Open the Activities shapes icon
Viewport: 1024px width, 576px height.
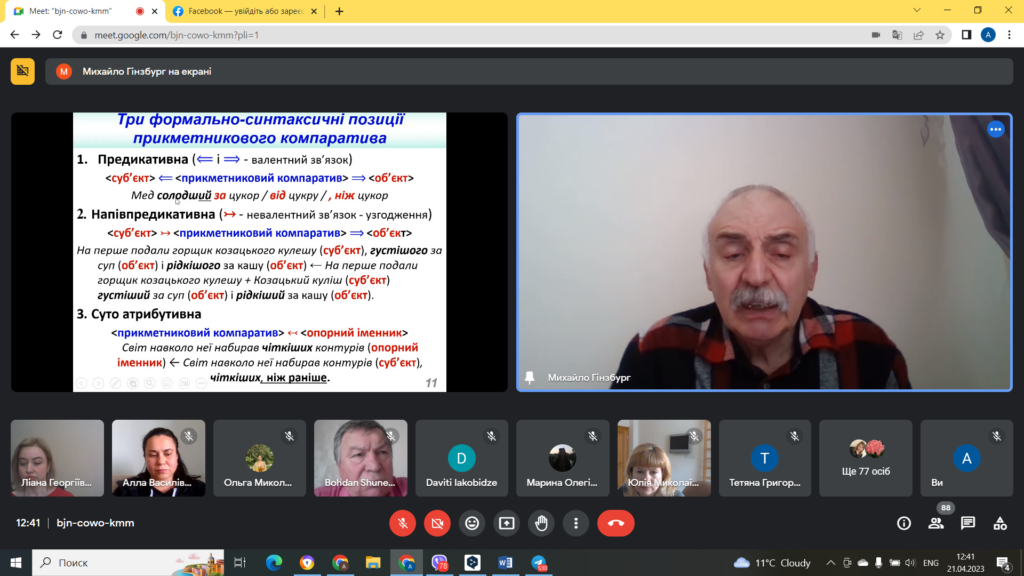[1000, 523]
